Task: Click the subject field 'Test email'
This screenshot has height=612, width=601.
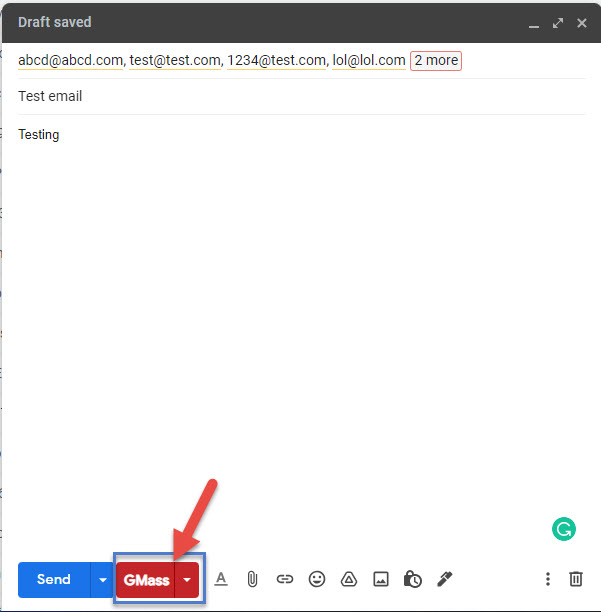Action: [x=301, y=96]
